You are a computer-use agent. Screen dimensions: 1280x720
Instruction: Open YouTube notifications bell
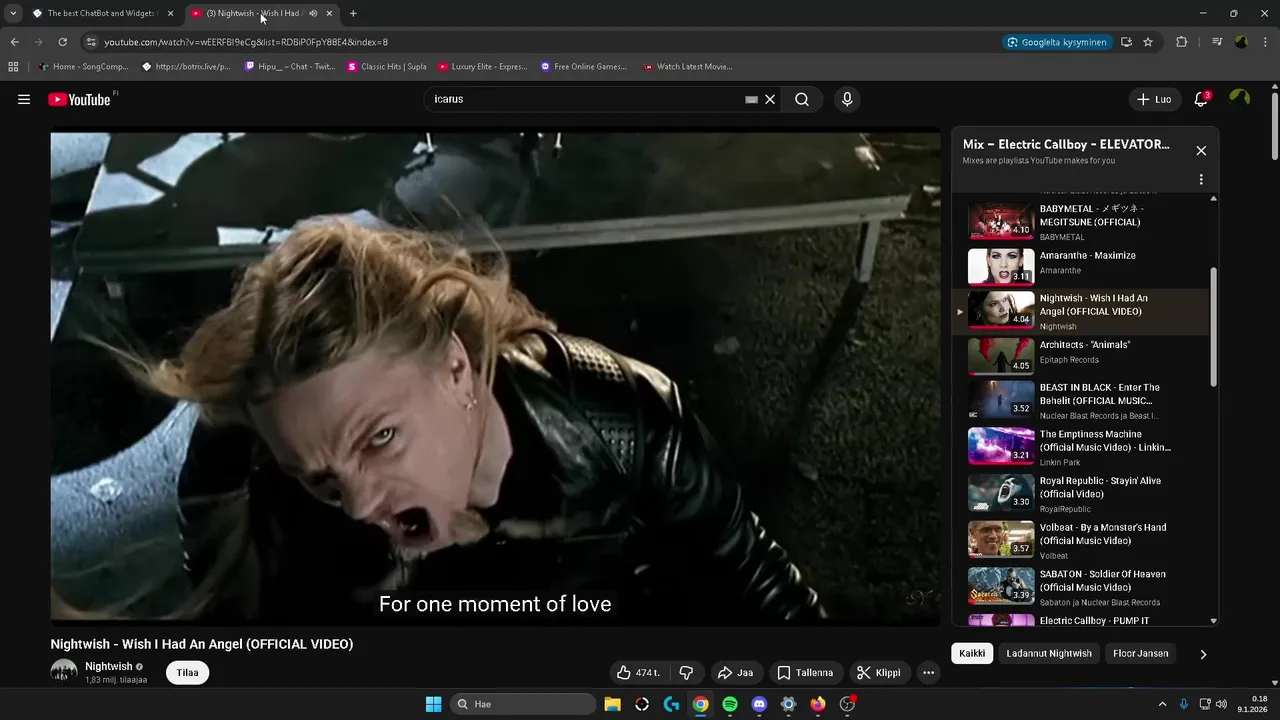pyautogui.click(x=1201, y=99)
